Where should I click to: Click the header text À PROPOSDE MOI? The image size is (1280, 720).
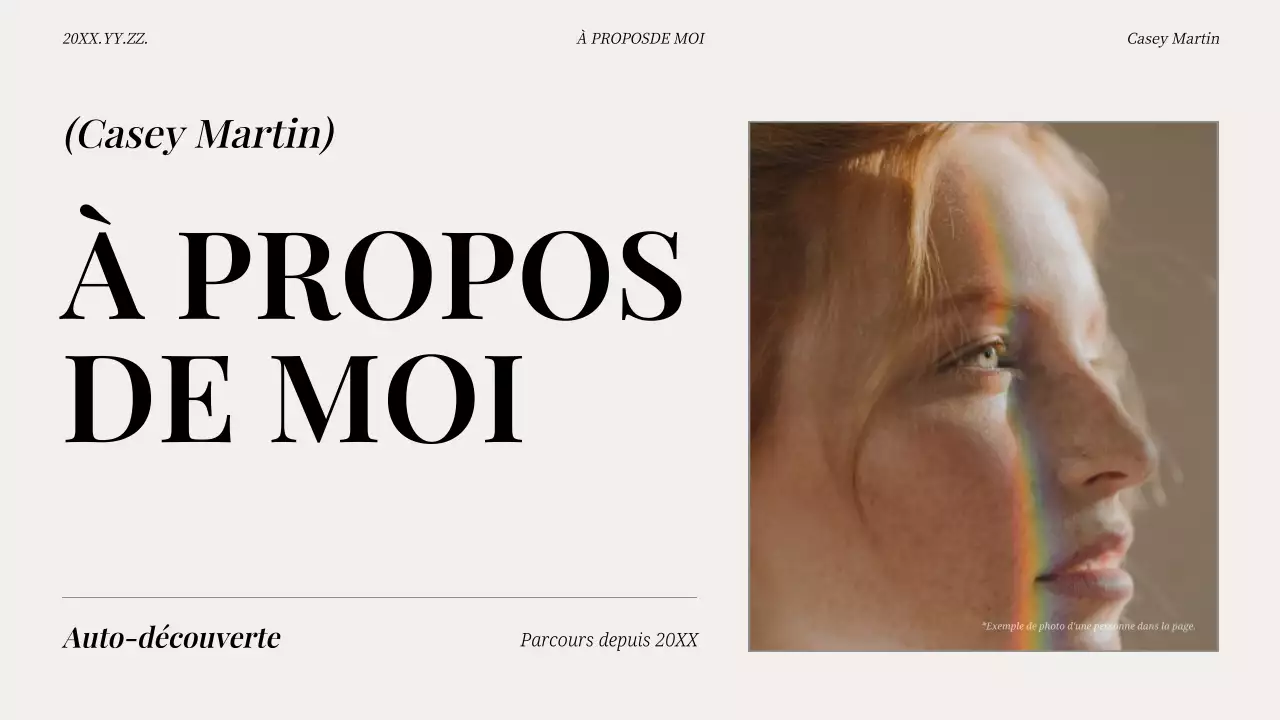coord(640,39)
